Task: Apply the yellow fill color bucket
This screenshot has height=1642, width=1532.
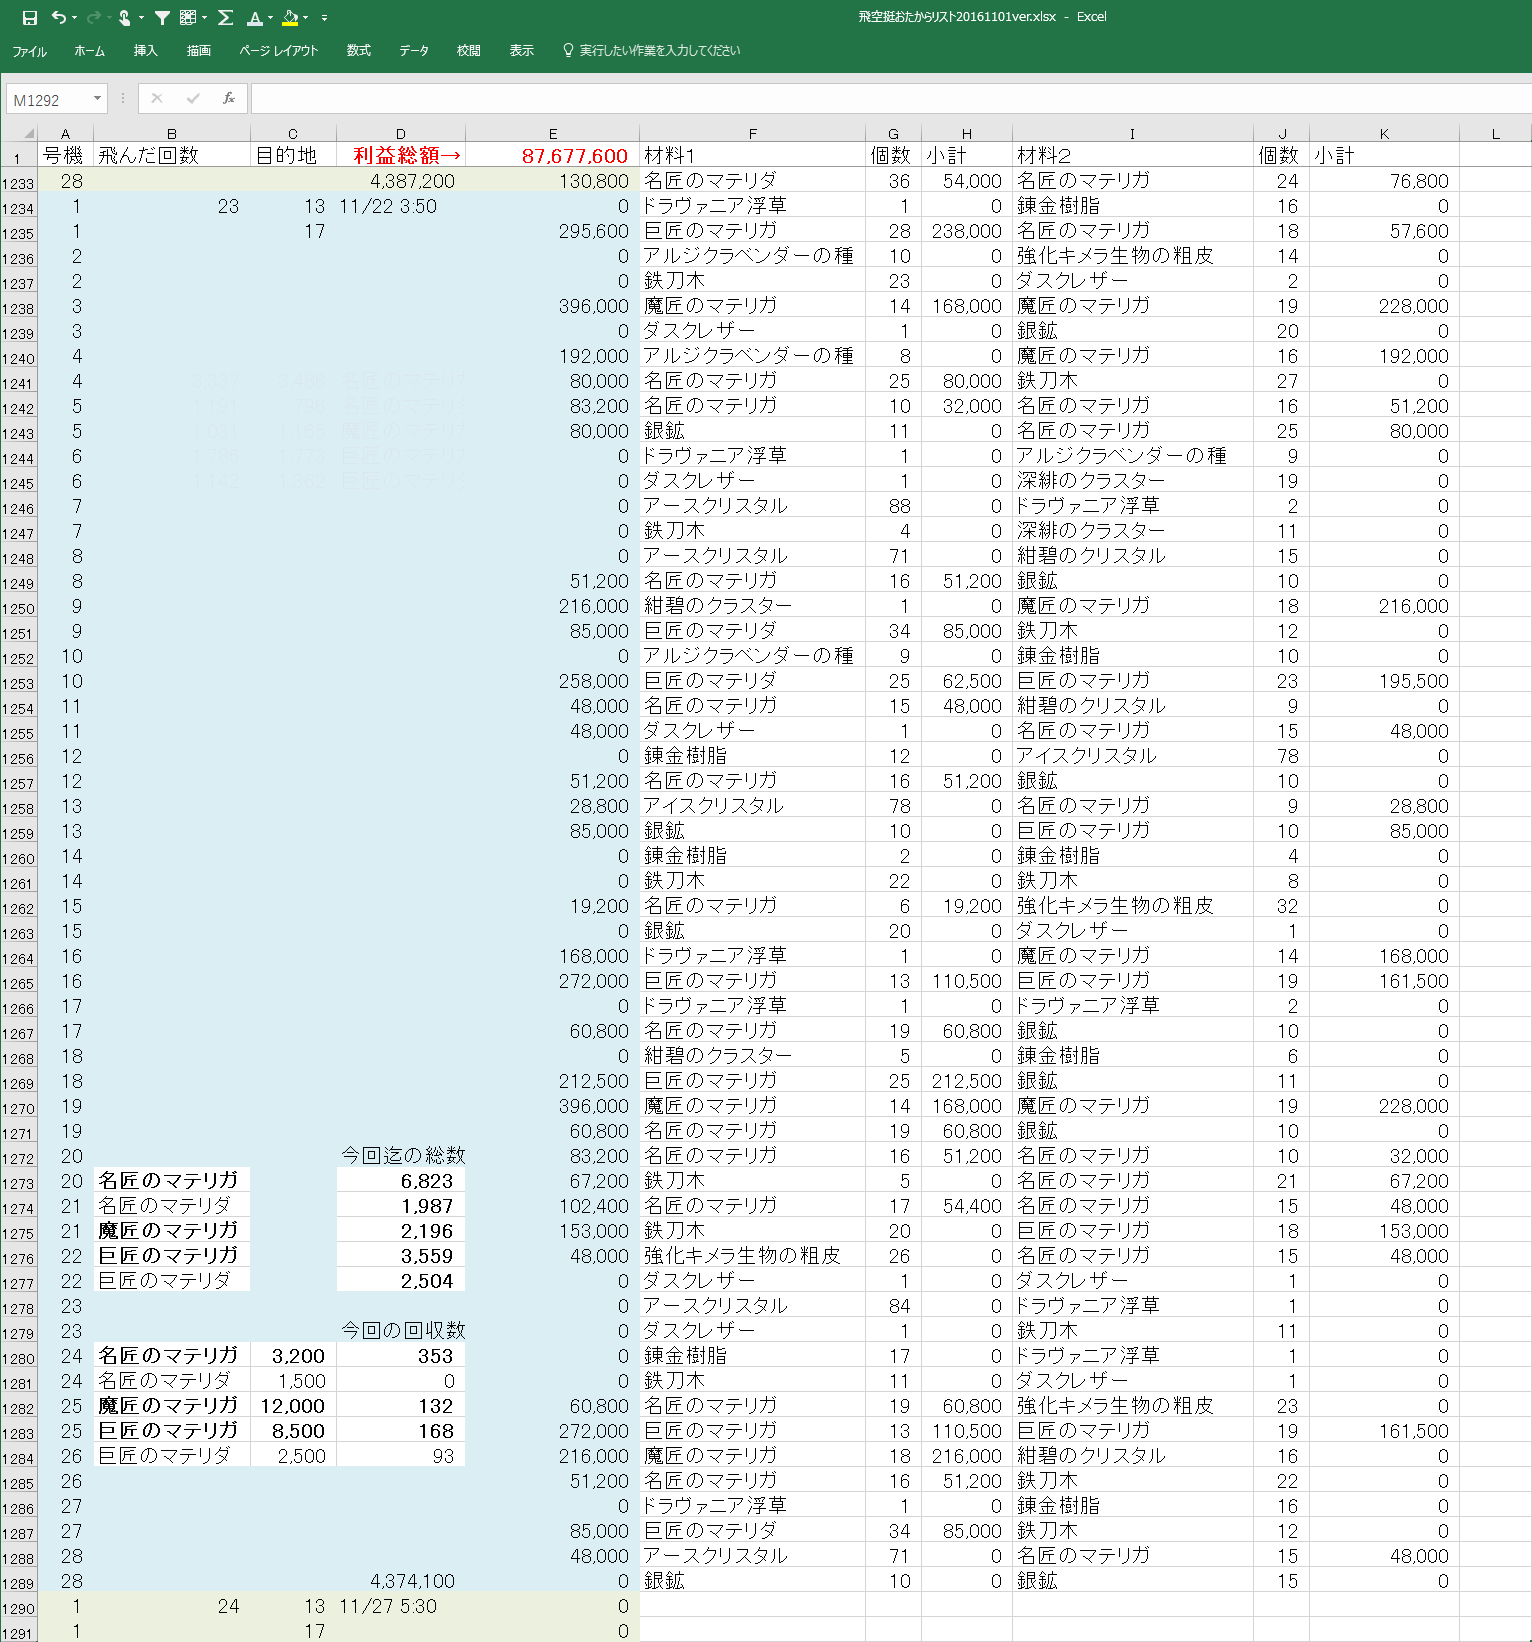Action: tap(289, 18)
